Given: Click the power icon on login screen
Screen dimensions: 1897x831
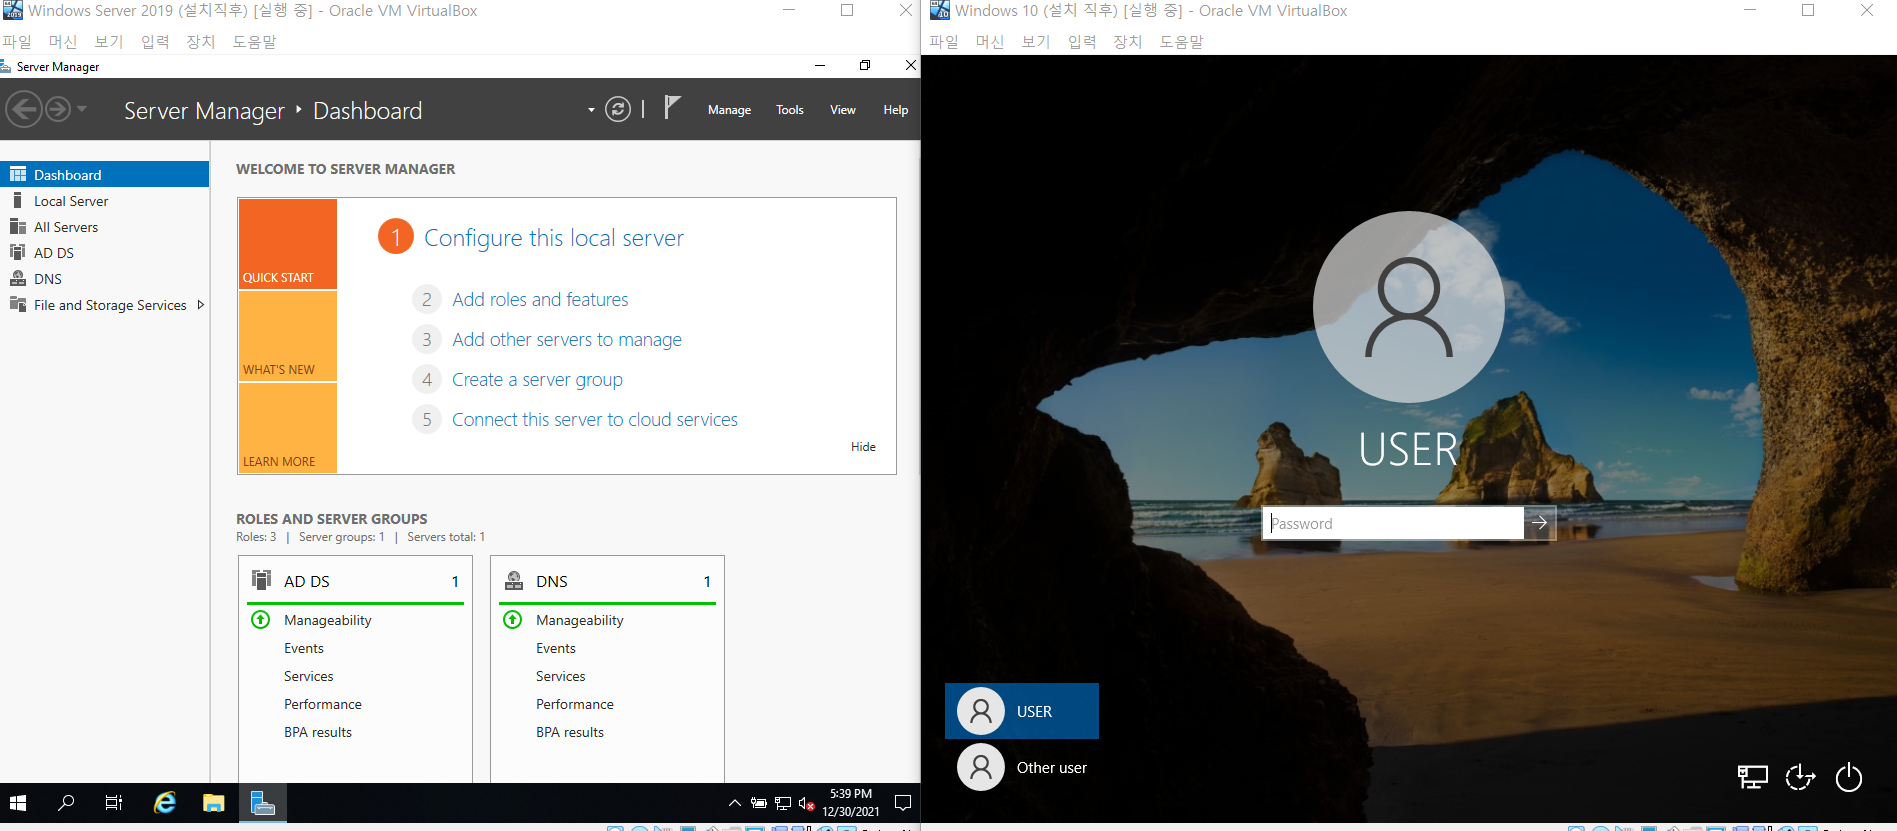Looking at the screenshot, I should coord(1849,777).
